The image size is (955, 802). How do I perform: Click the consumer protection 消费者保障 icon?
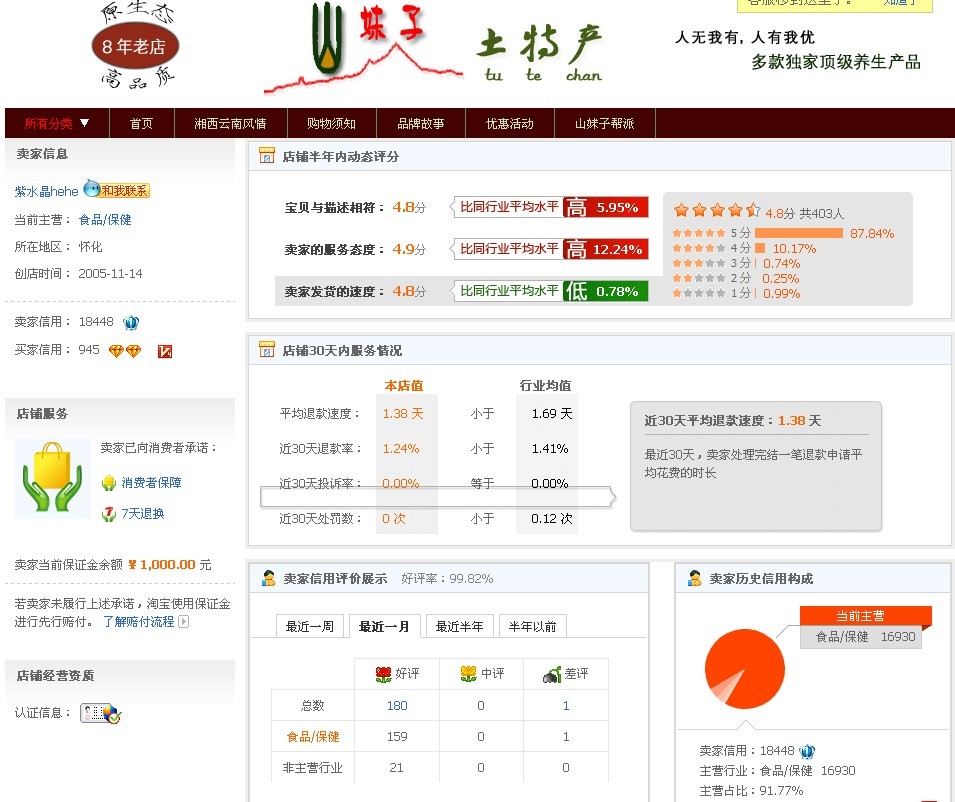tap(109, 483)
